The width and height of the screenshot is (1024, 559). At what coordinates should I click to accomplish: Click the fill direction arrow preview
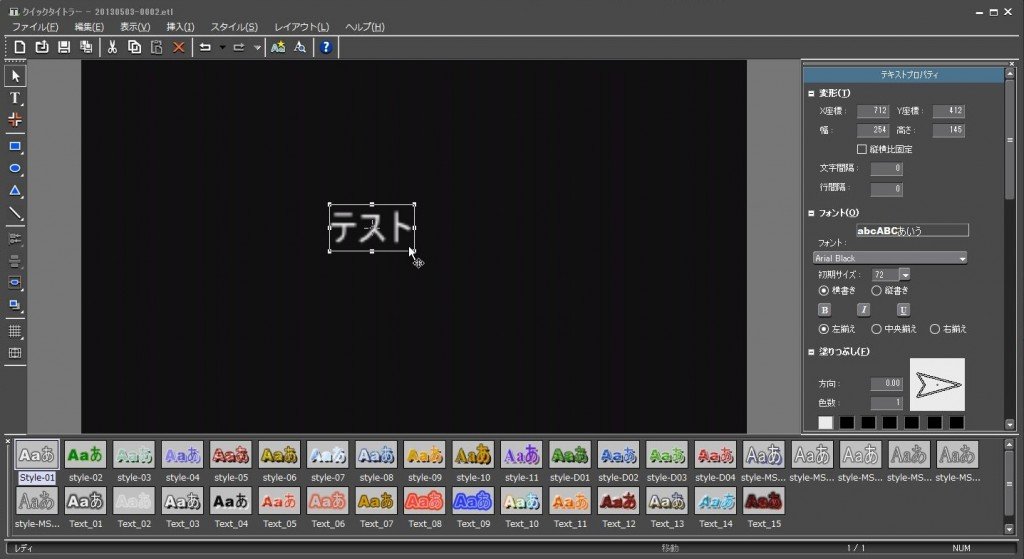click(937, 384)
